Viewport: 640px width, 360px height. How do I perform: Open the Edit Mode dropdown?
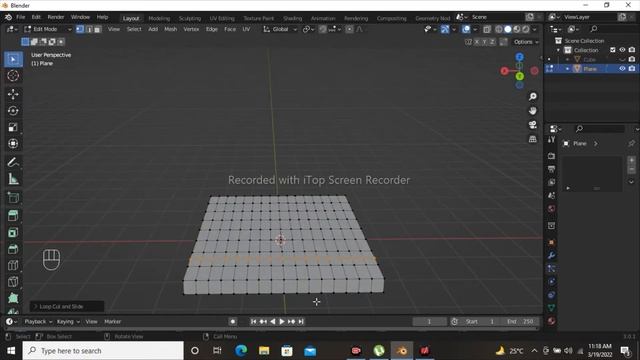click(48, 29)
